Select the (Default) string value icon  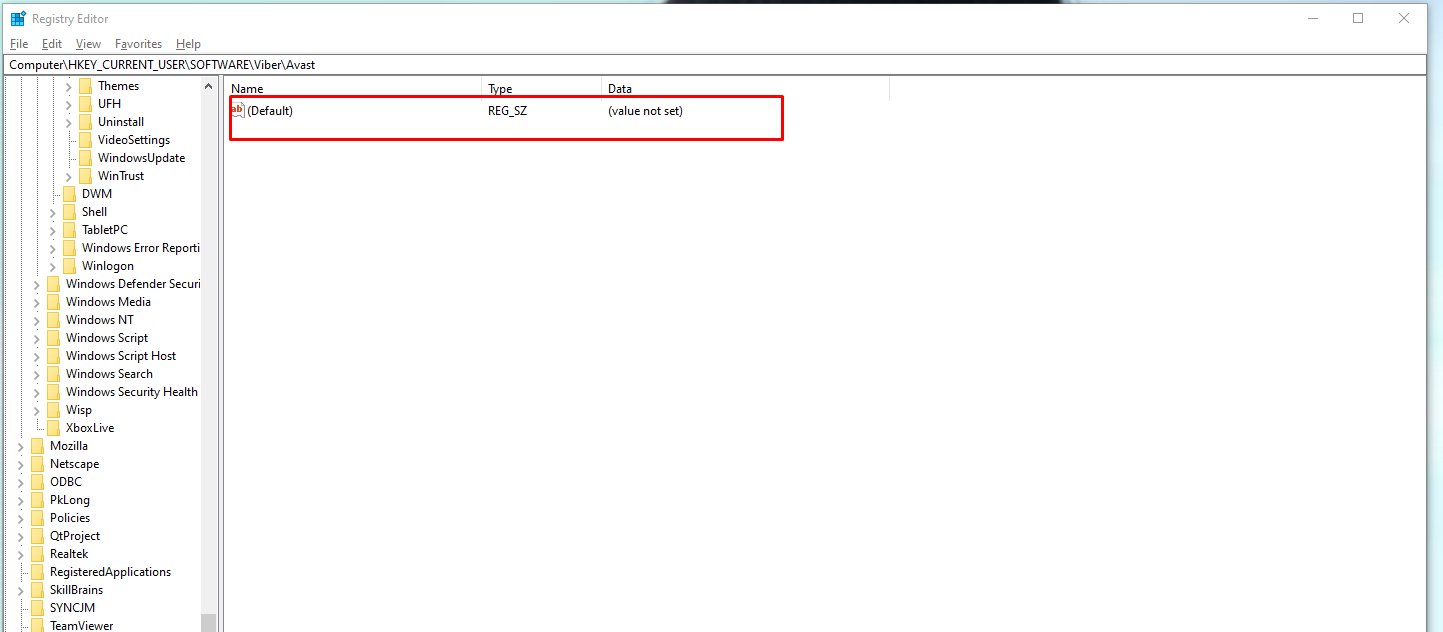click(238, 110)
